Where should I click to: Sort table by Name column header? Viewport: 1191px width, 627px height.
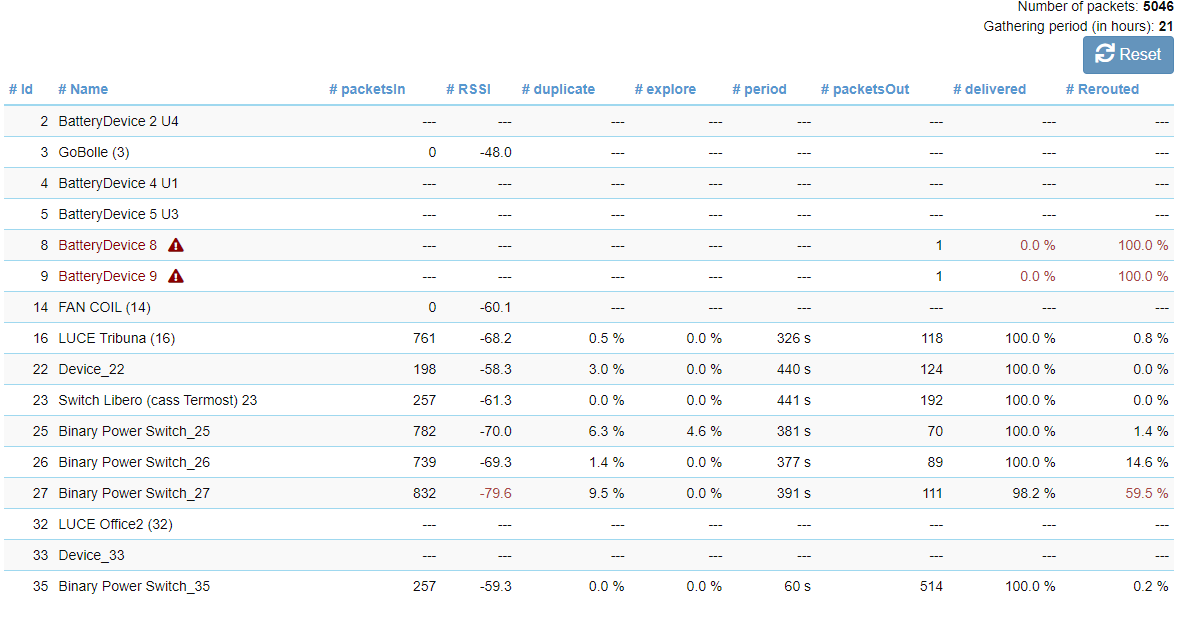pos(83,89)
